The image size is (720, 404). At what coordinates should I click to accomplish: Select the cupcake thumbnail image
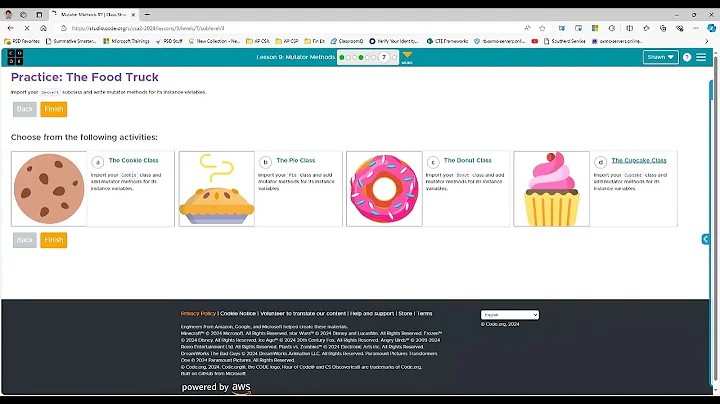coord(551,189)
